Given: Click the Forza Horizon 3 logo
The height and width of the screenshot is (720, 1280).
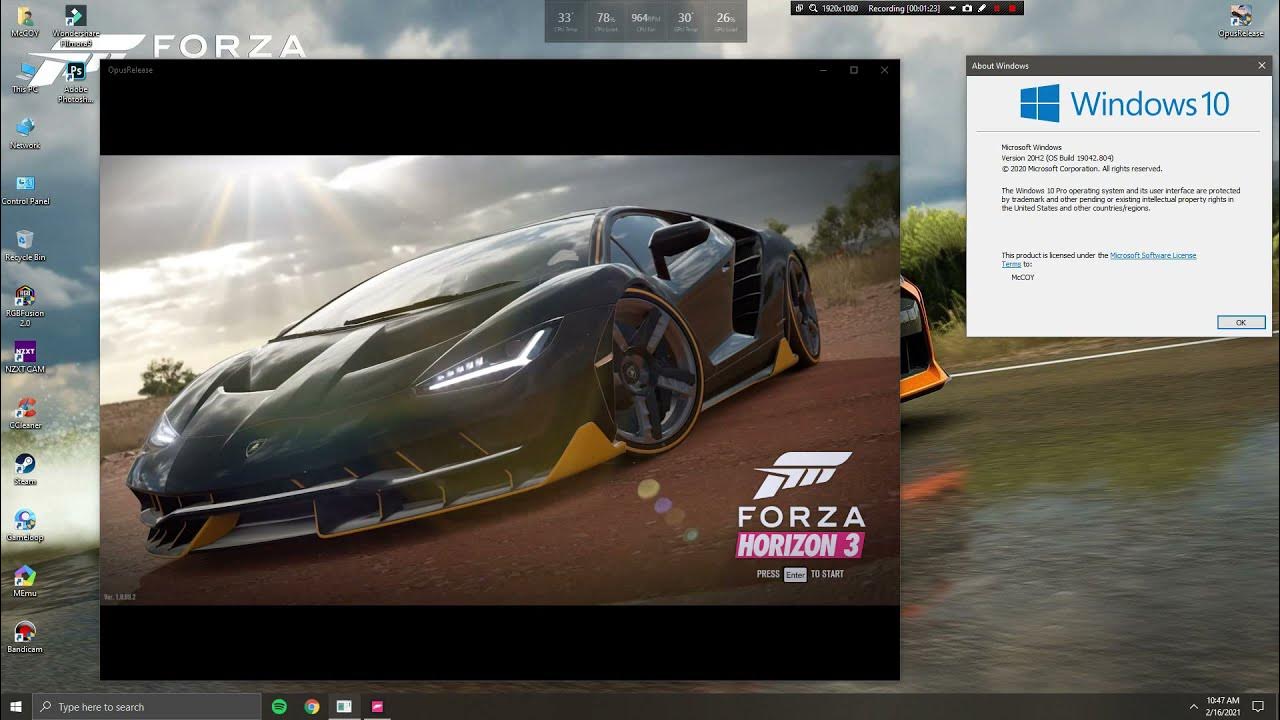Looking at the screenshot, I should pyautogui.click(x=800, y=505).
